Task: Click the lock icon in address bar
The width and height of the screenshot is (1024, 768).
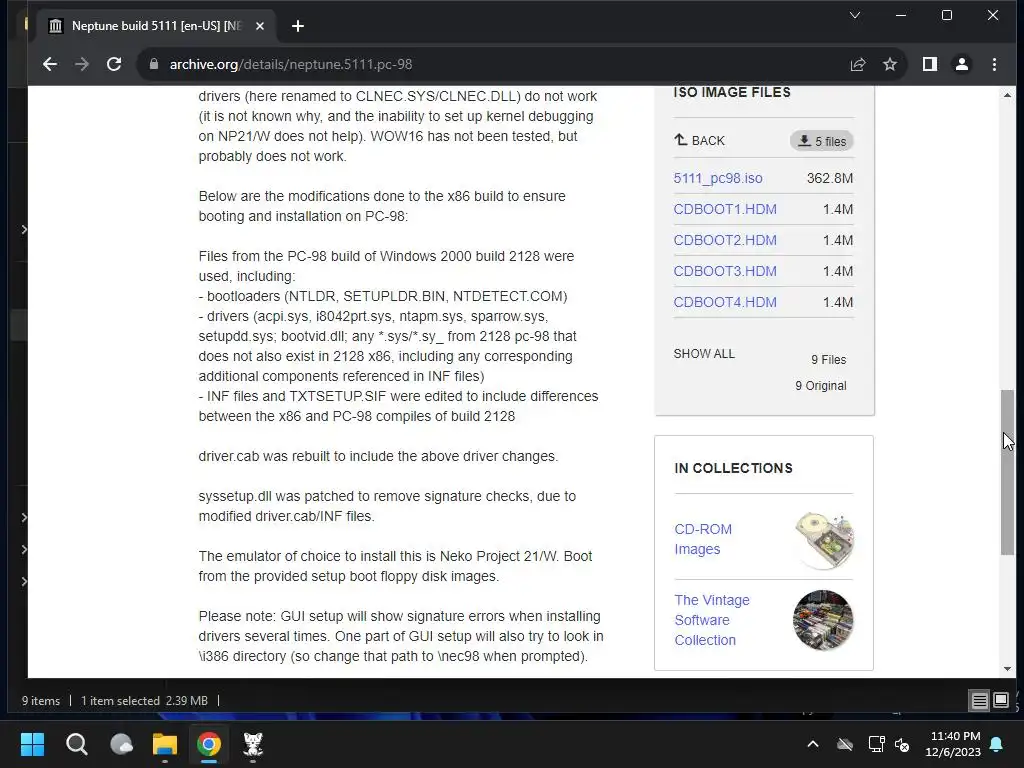Action: pyautogui.click(x=154, y=64)
